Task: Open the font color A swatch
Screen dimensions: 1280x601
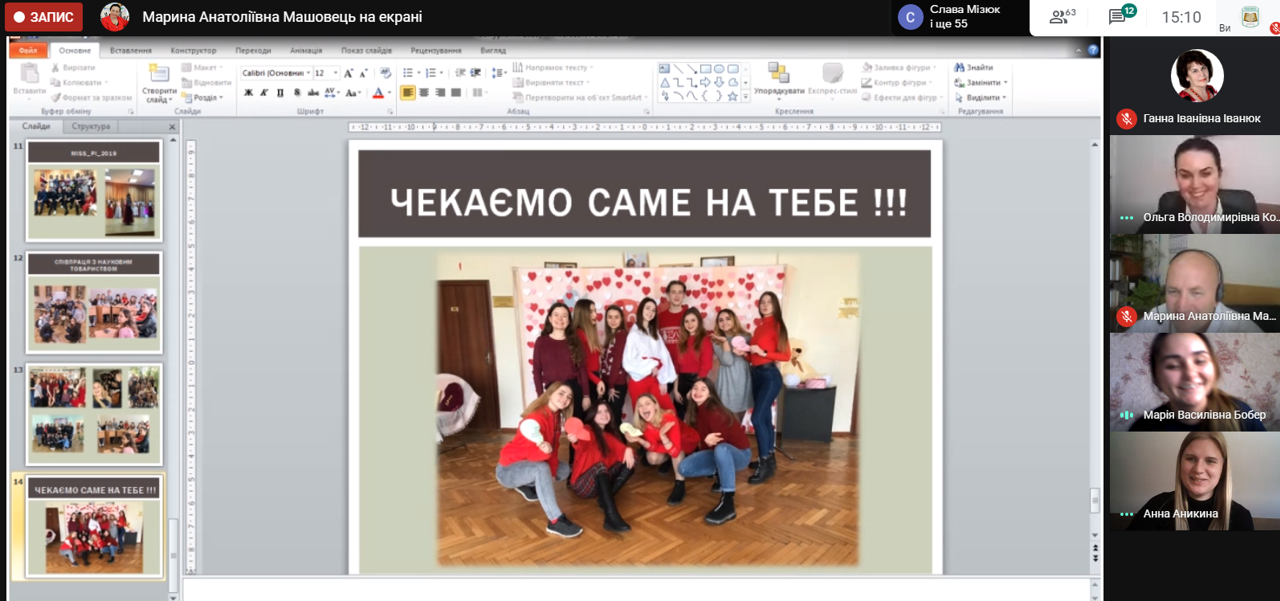Action: pos(377,93)
